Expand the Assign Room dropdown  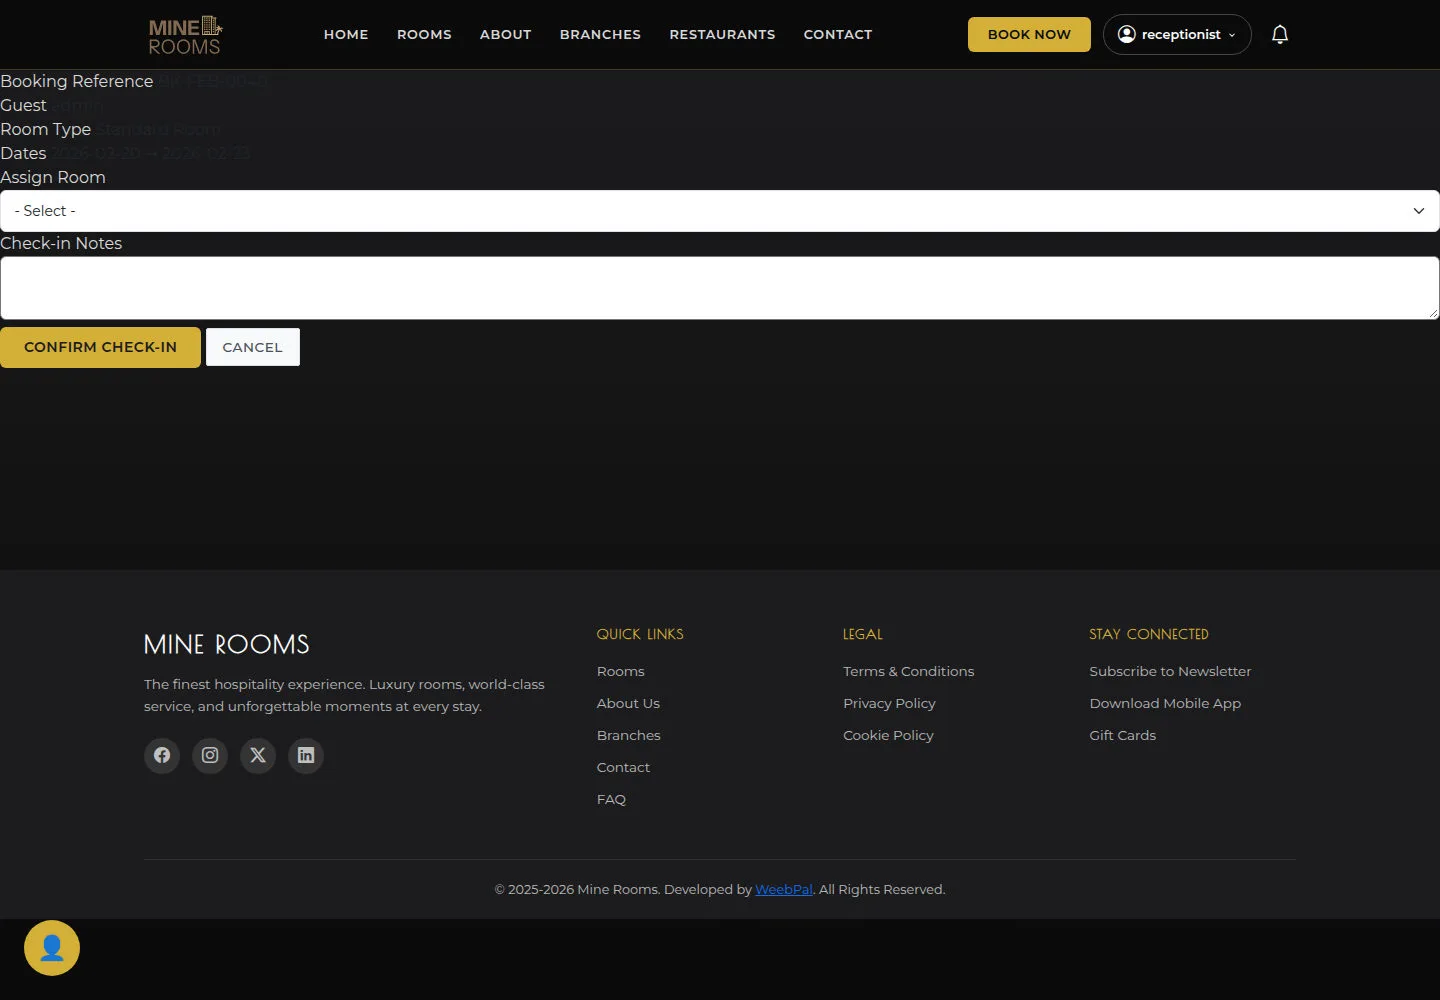coord(720,211)
